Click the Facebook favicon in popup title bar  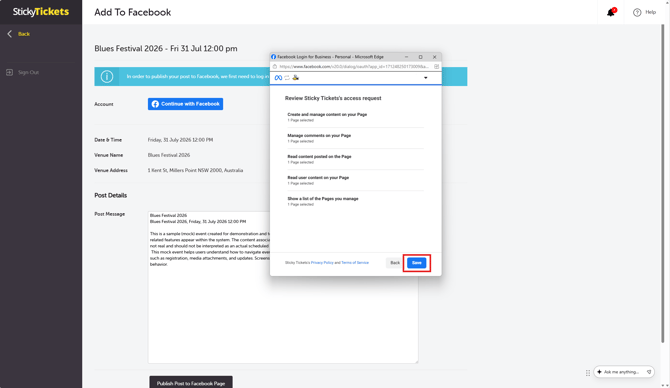click(x=273, y=57)
